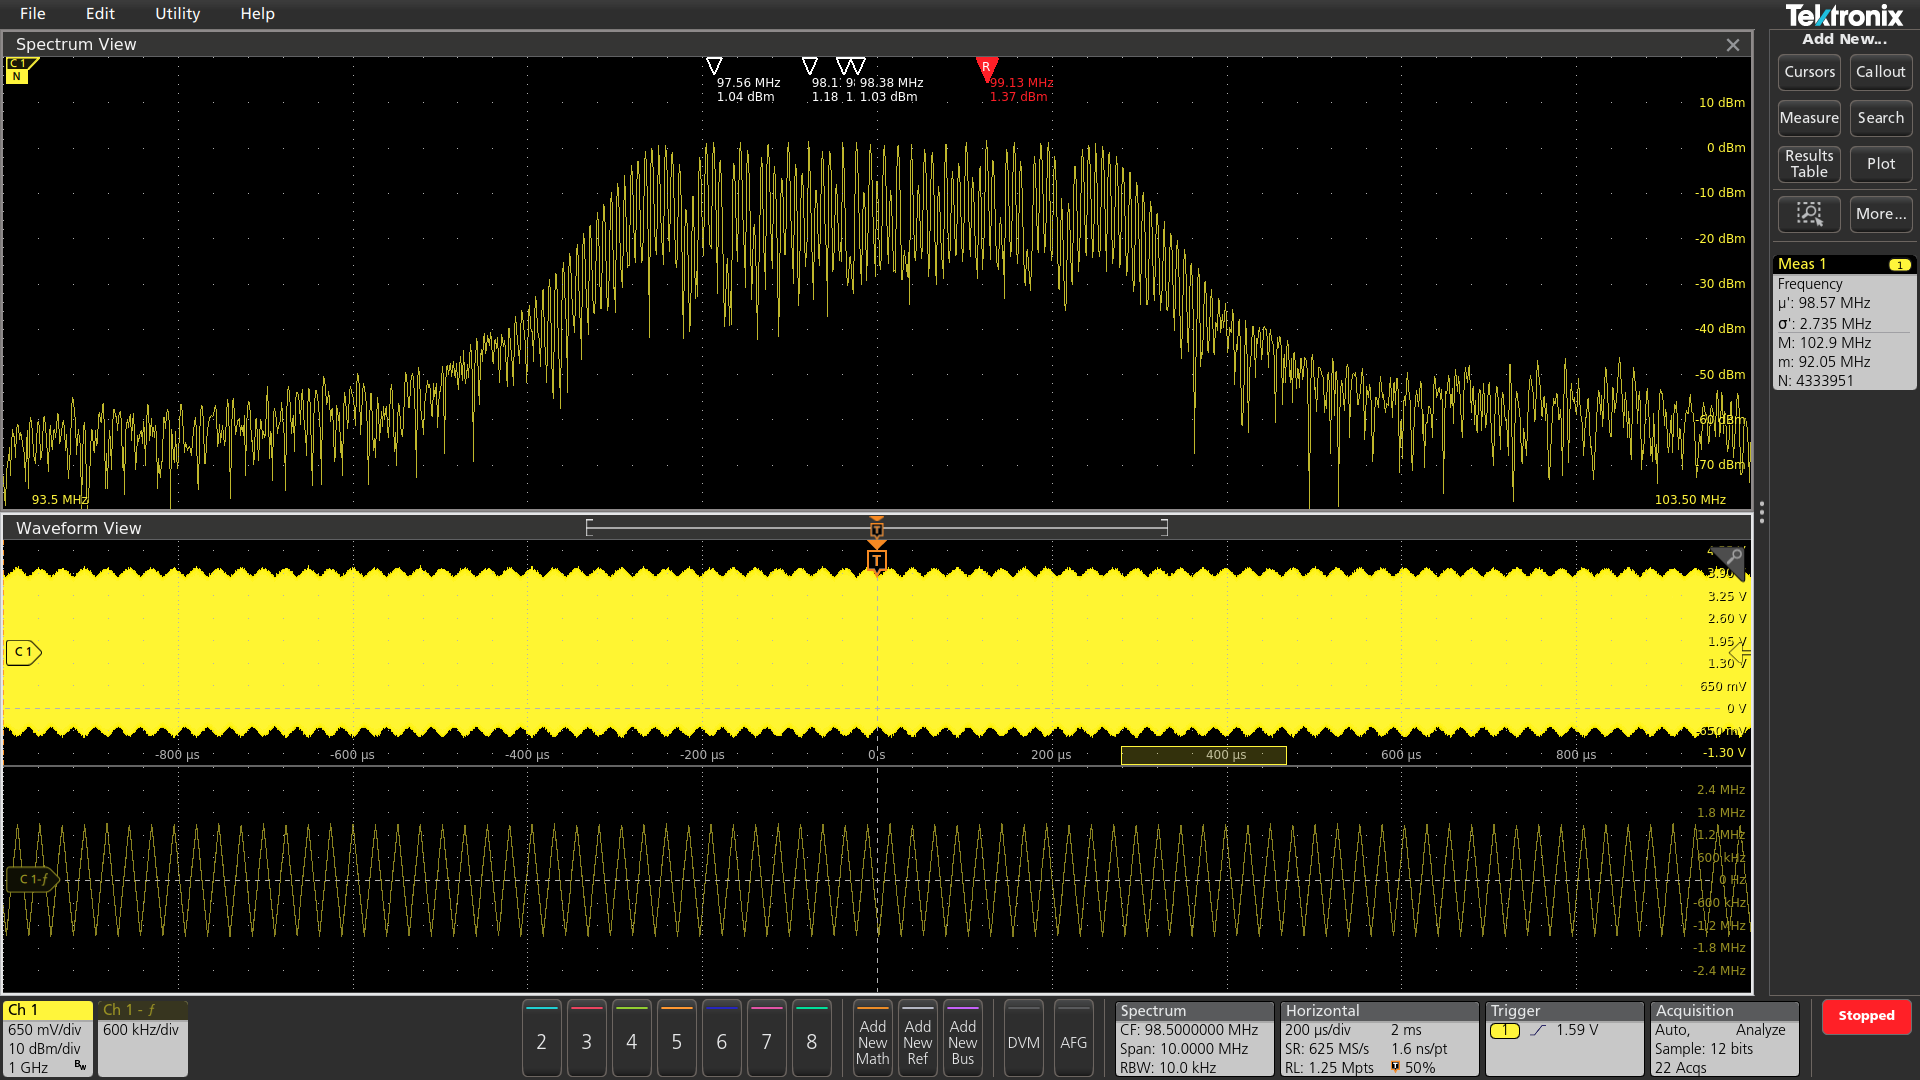Add a Callout annotation
Image resolution: width=1920 pixels, height=1080 pixels.
click(1881, 72)
